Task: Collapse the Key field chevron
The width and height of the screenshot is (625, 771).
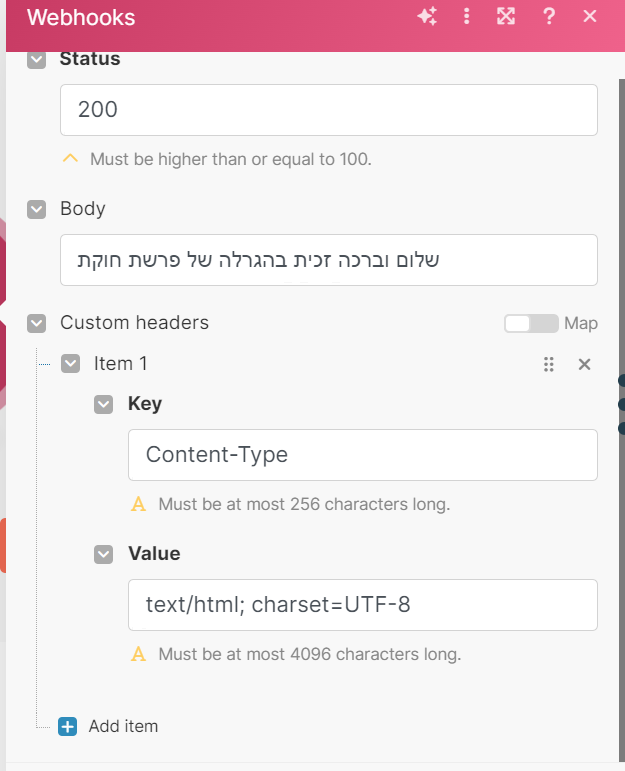Action: 104,404
